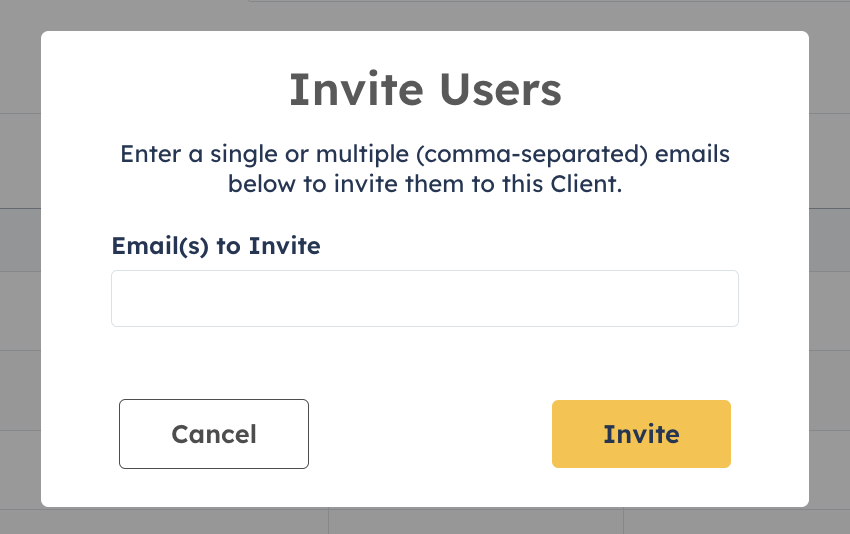
Task: Click the "Invite Users" dialog heading
Action: (425, 89)
